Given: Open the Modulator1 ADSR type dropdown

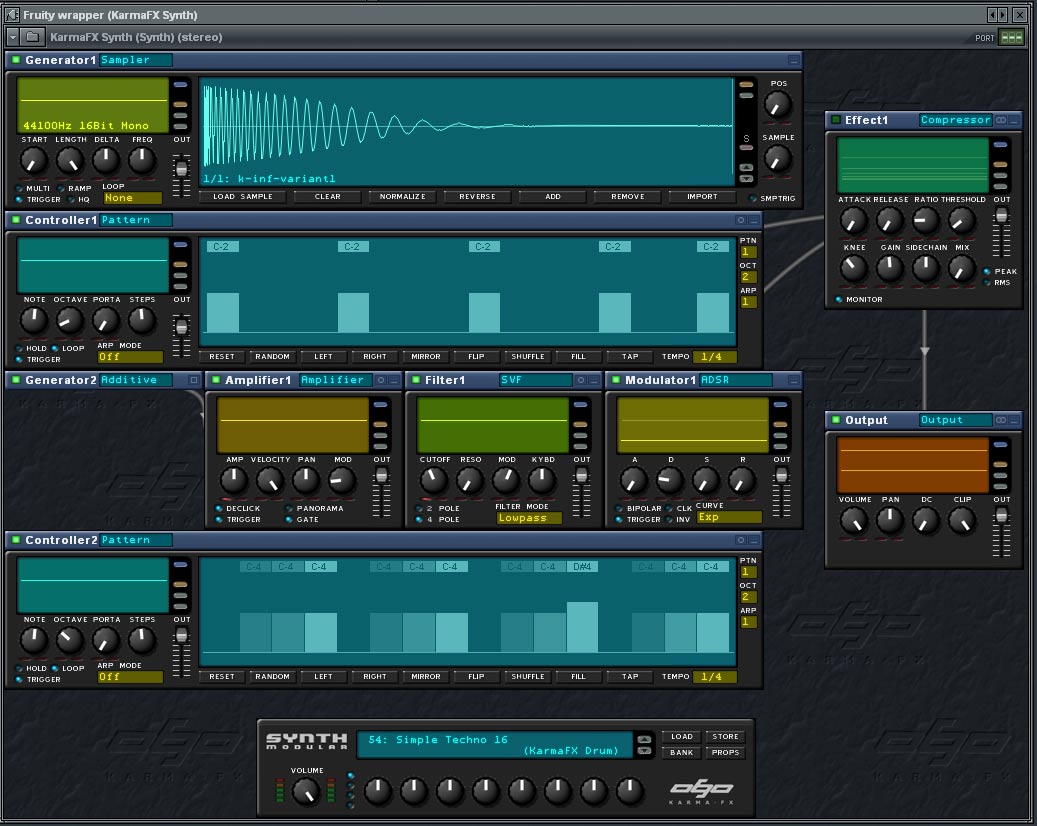Looking at the screenshot, I should [x=735, y=380].
